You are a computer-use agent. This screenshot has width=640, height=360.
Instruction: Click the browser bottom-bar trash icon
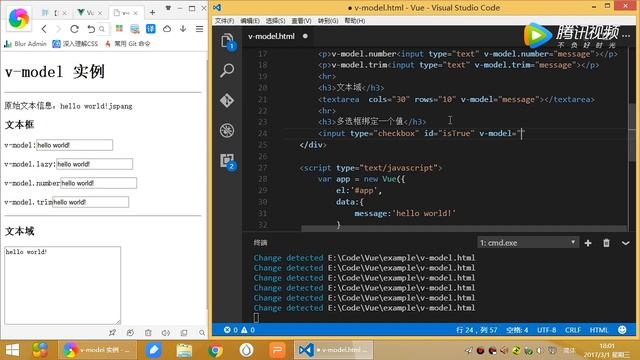tap(148, 333)
